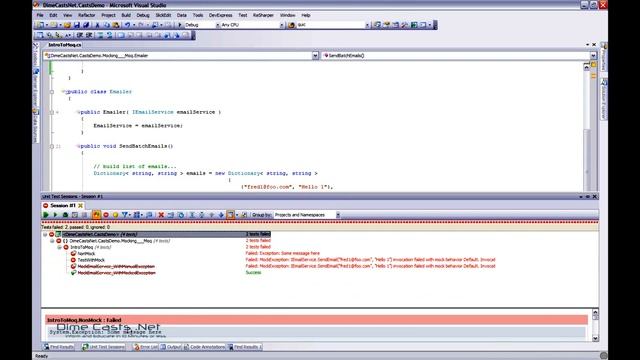Open the Group by Projects and Namespaces dropdown
The height and width of the screenshot is (360, 640).
click(338, 215)
